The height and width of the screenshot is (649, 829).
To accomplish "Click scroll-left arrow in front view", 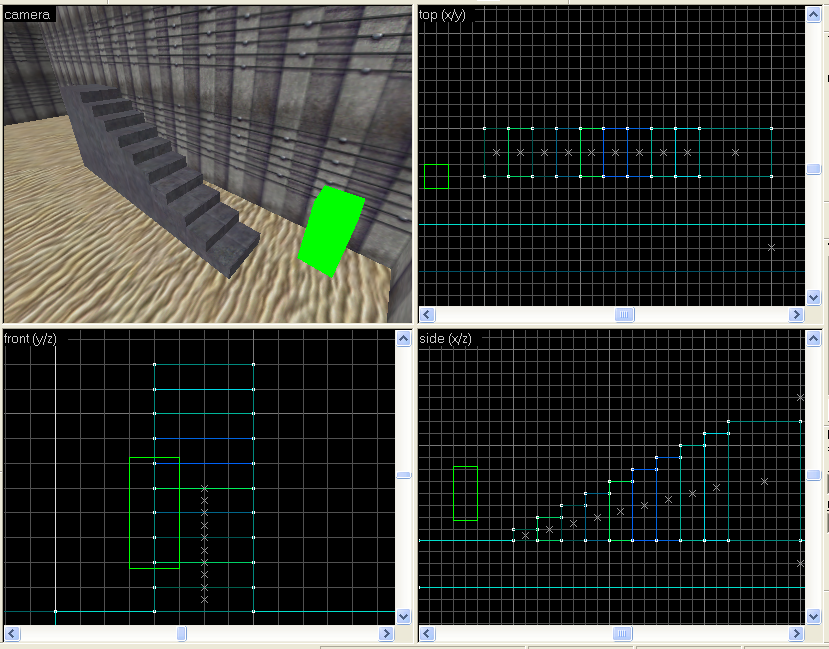I will (x=12, y=634).
